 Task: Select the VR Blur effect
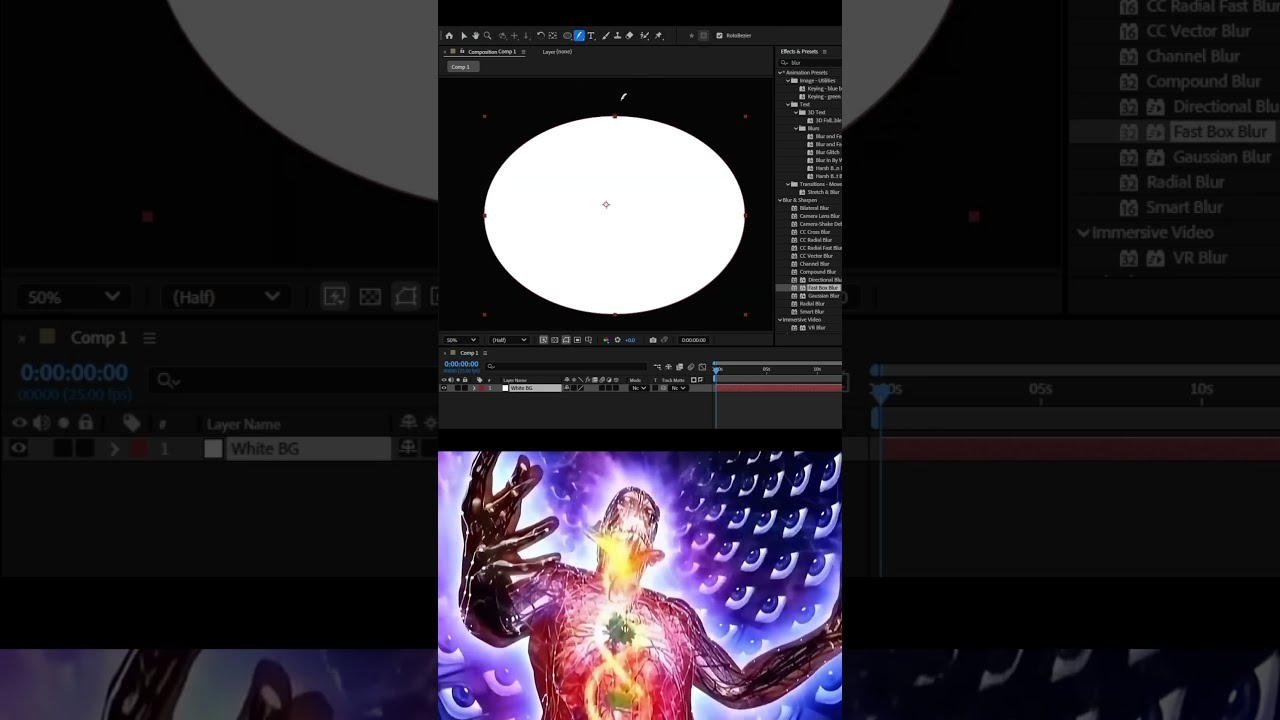[x=816, y=328]
